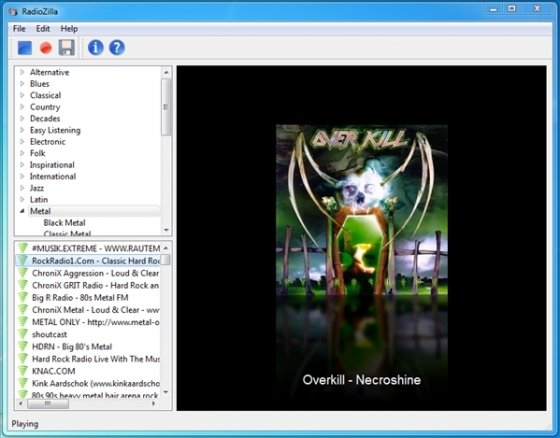
Task: Select ChroniX GRIT Radio station text
Action: point(95,285)
